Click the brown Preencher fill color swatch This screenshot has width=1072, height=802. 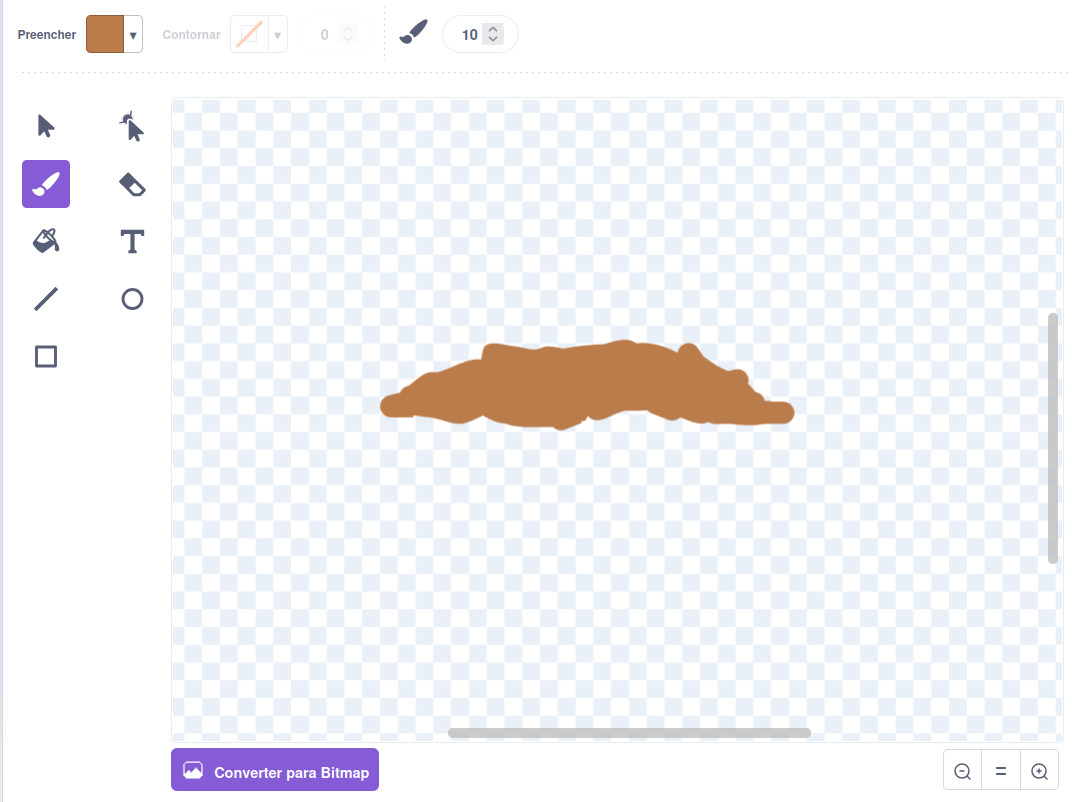(105, 34)
